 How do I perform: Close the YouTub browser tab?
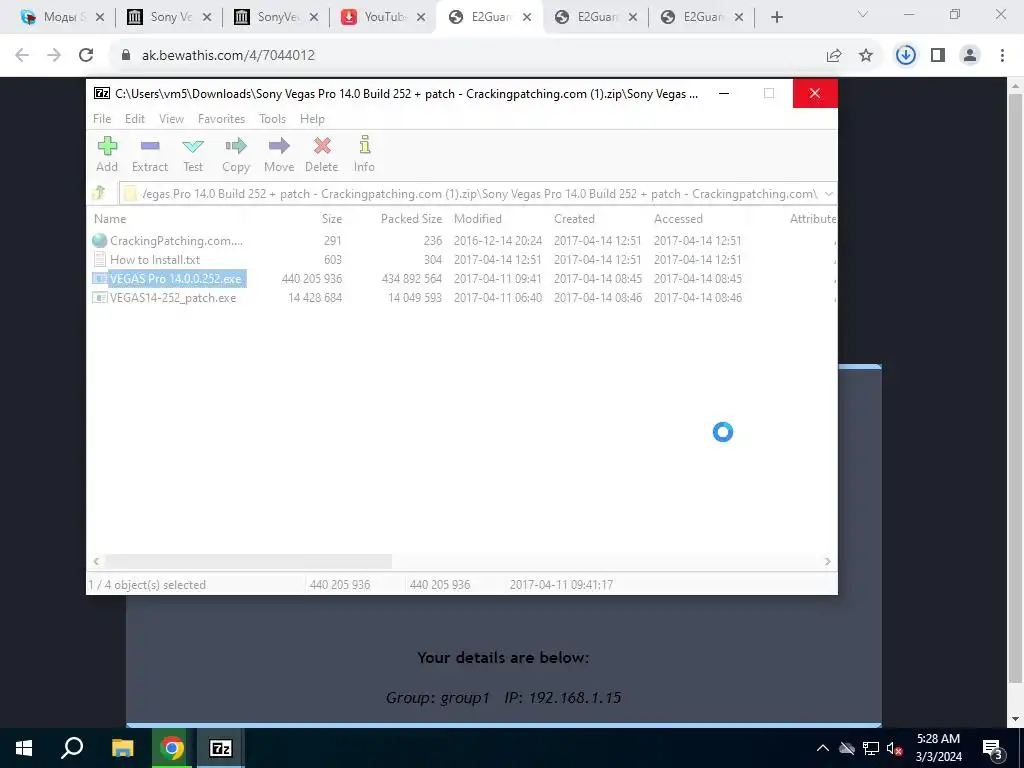click(x=421, y=18)
